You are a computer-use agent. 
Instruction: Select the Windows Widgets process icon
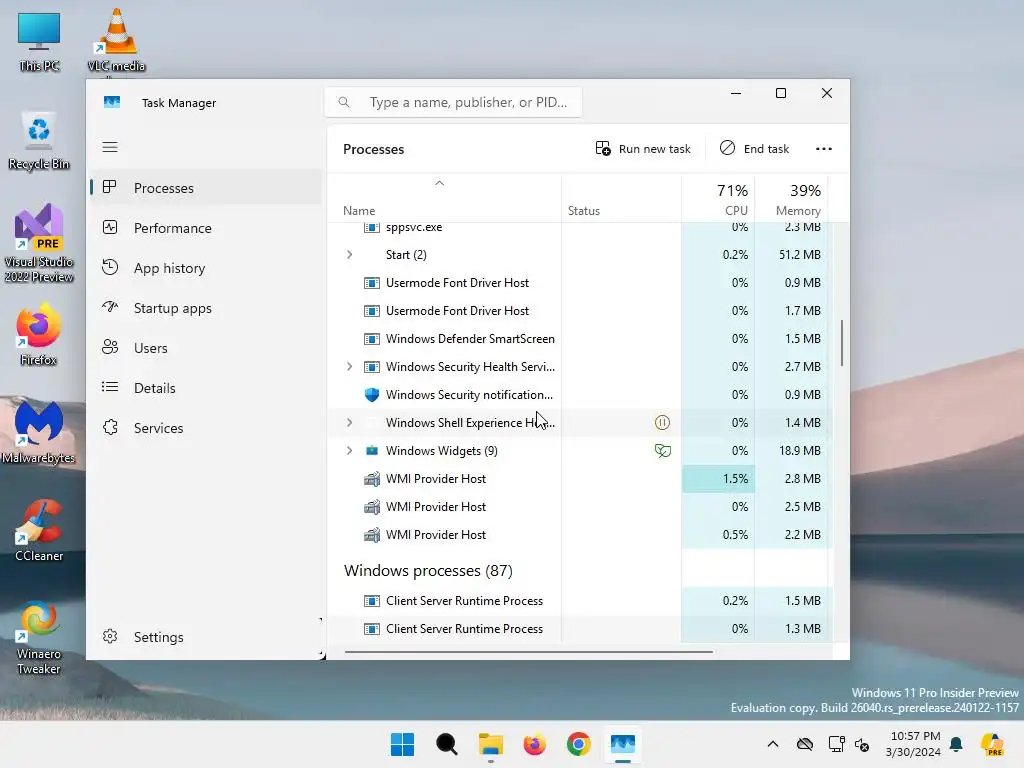pyautogui.click(x=372, y=451)
